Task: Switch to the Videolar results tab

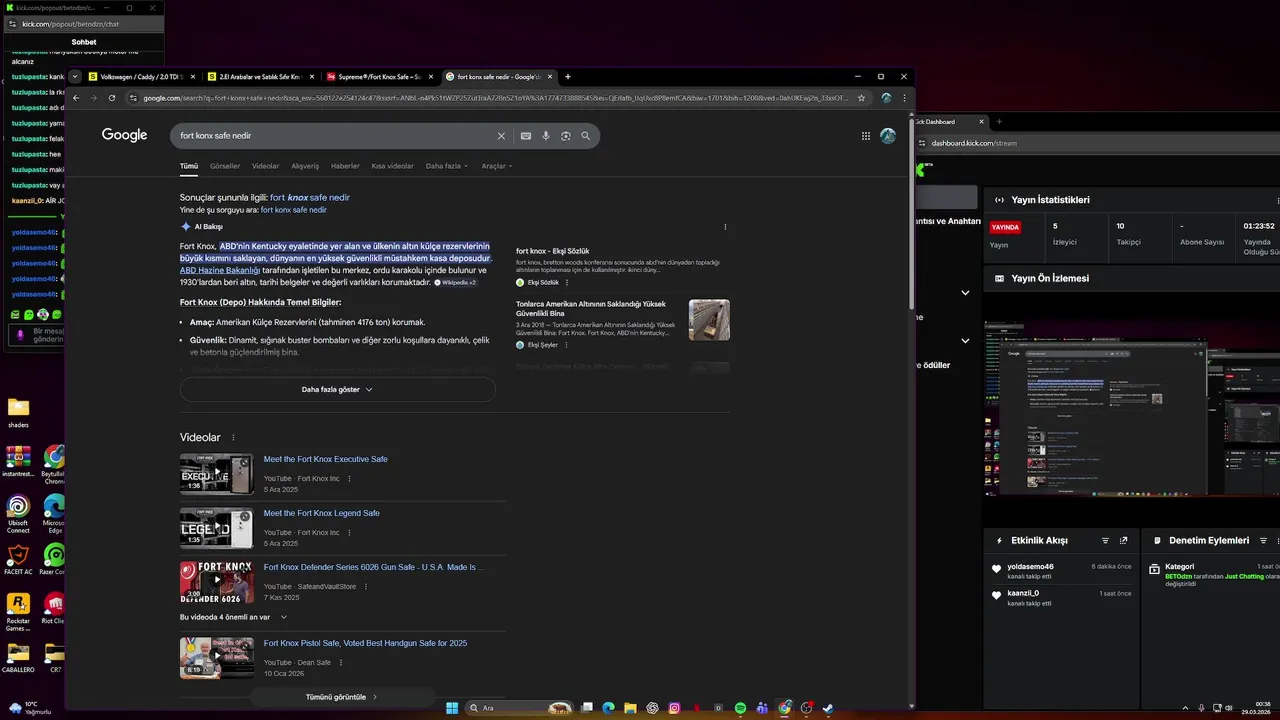Action: click(266, 166)
